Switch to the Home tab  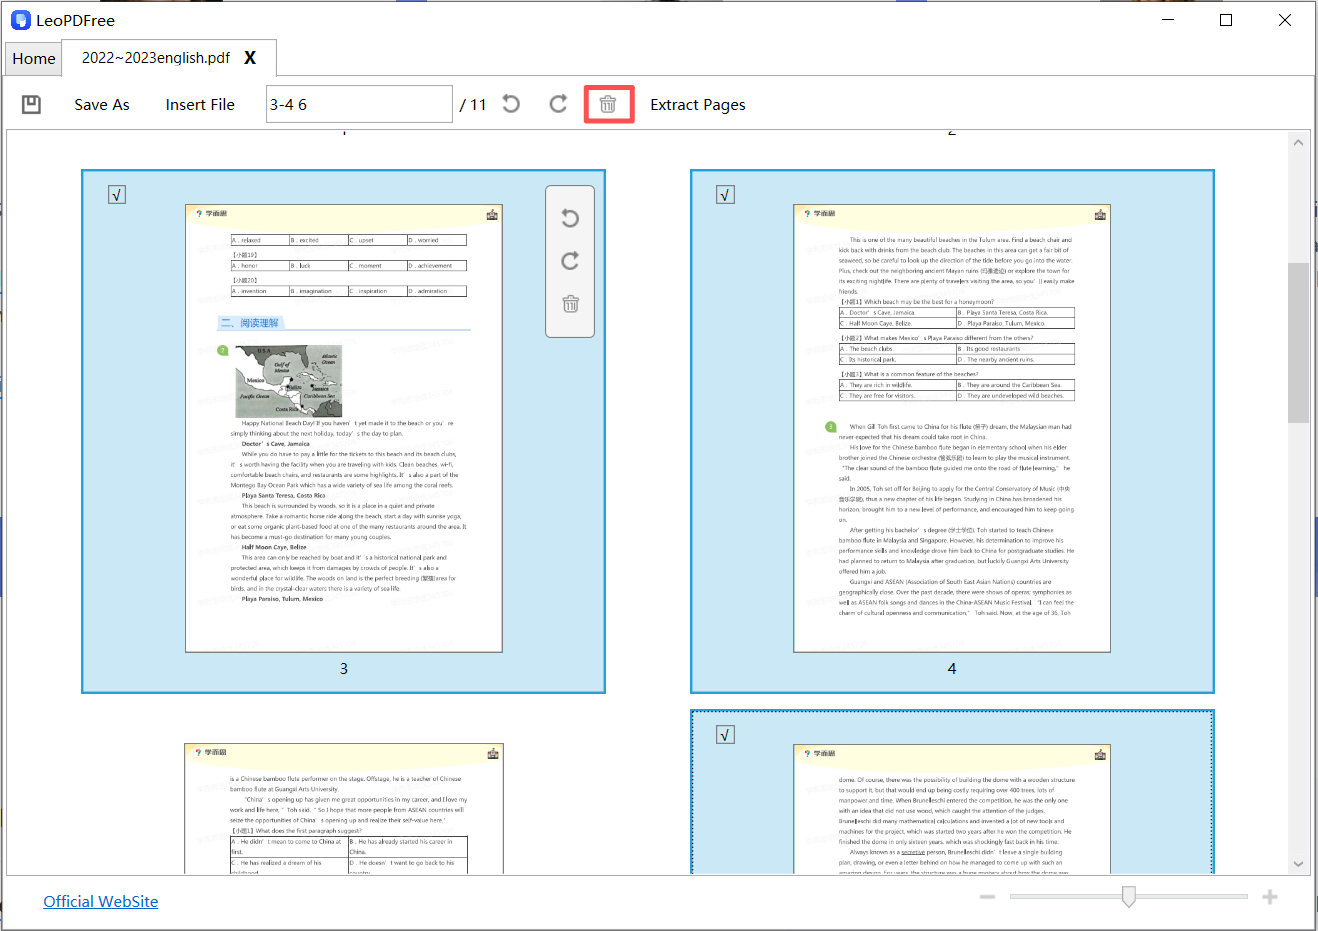pyautogui.click(x=33, y=58)
